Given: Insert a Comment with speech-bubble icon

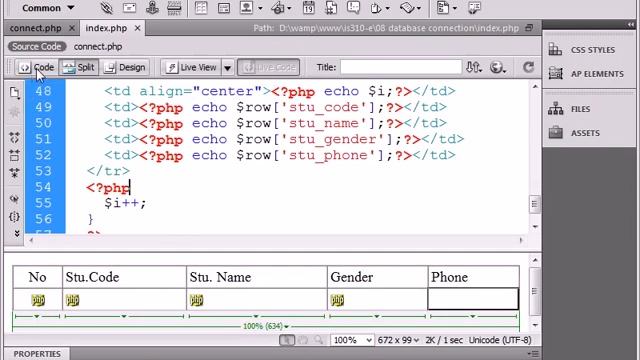Looking at the screenshot, I should [x=353, y=8].
